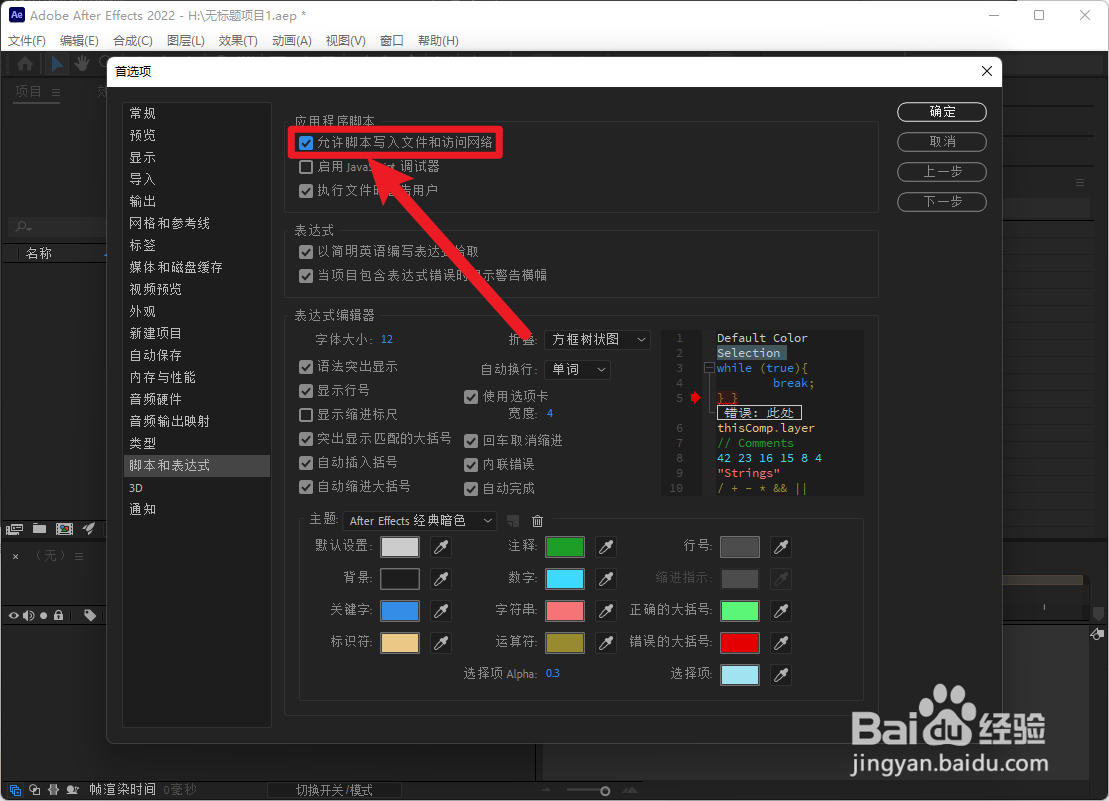Select 自动保存 in preferences list
Image resolution: width=1109 pixels, height=801 pixels.
[197, 356]
